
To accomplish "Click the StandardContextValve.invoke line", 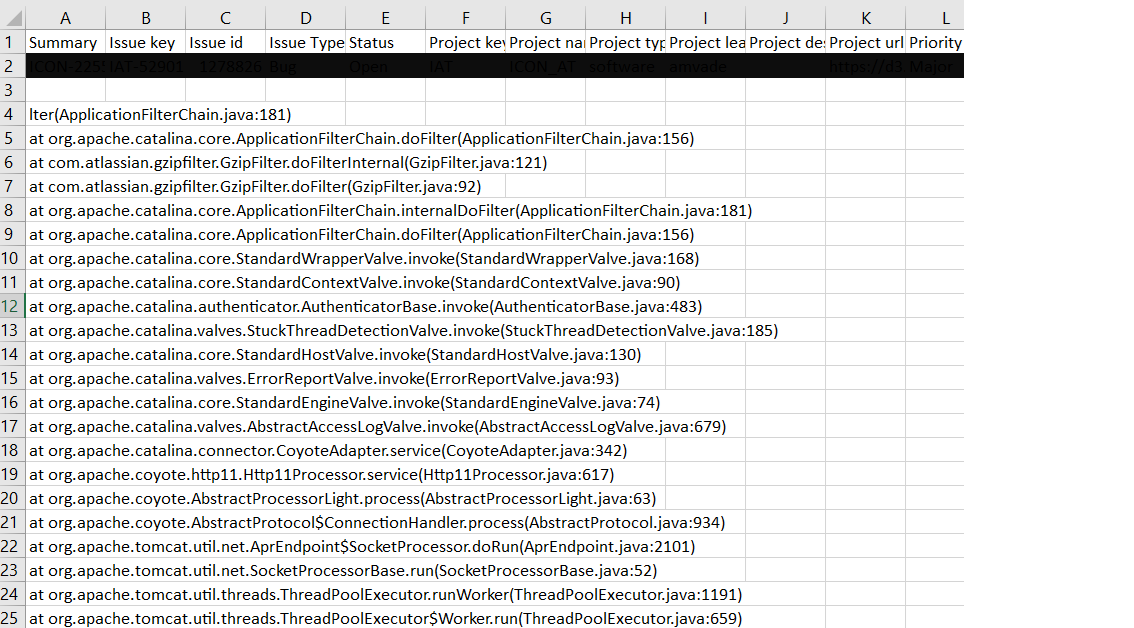I will 354,282.
